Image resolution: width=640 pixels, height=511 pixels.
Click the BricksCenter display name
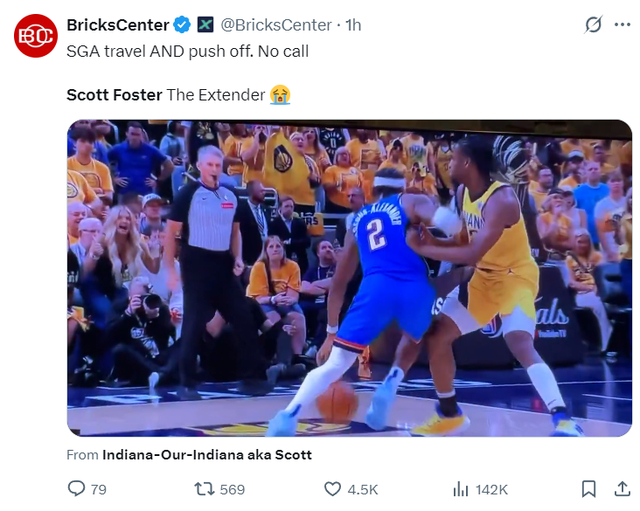point(118,24)
